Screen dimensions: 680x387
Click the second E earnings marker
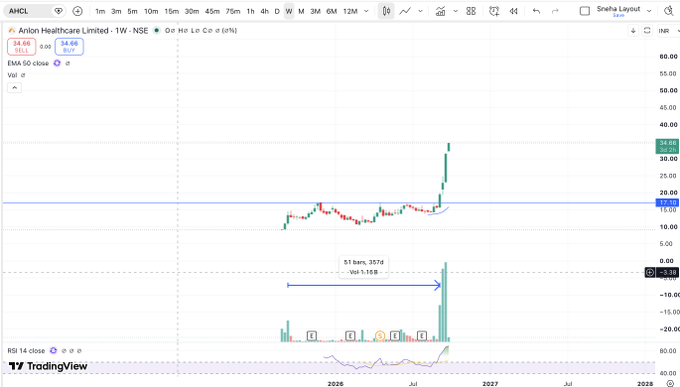(350, 335)
